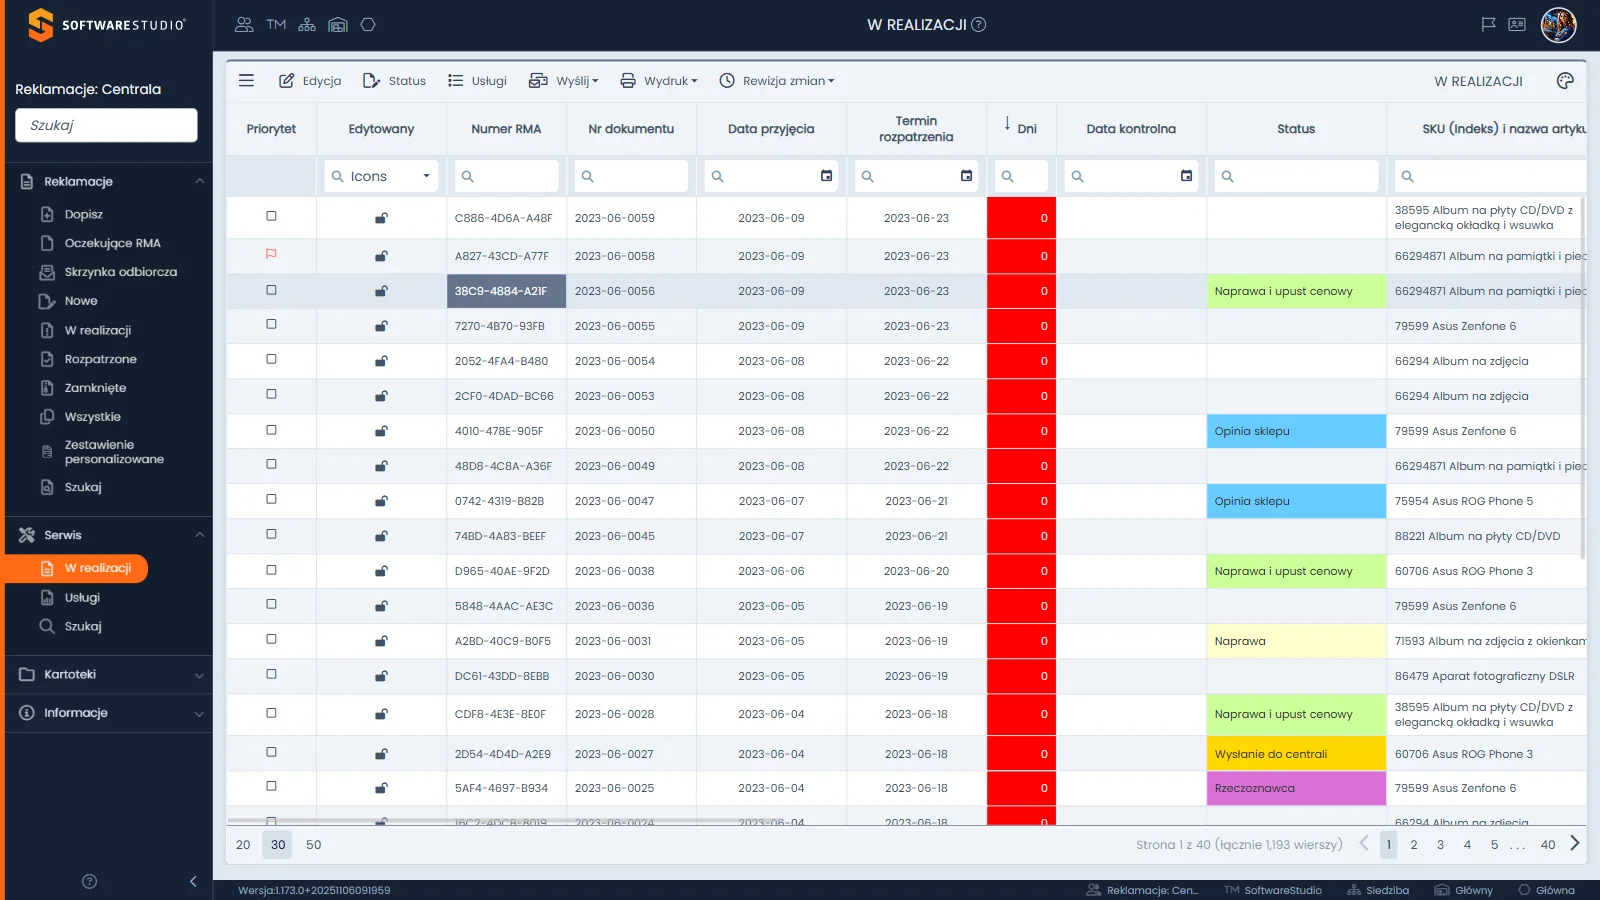Screen dimensions: 1600x900
Task: Open the user avatar picture
Action: tap(1558, 24)
